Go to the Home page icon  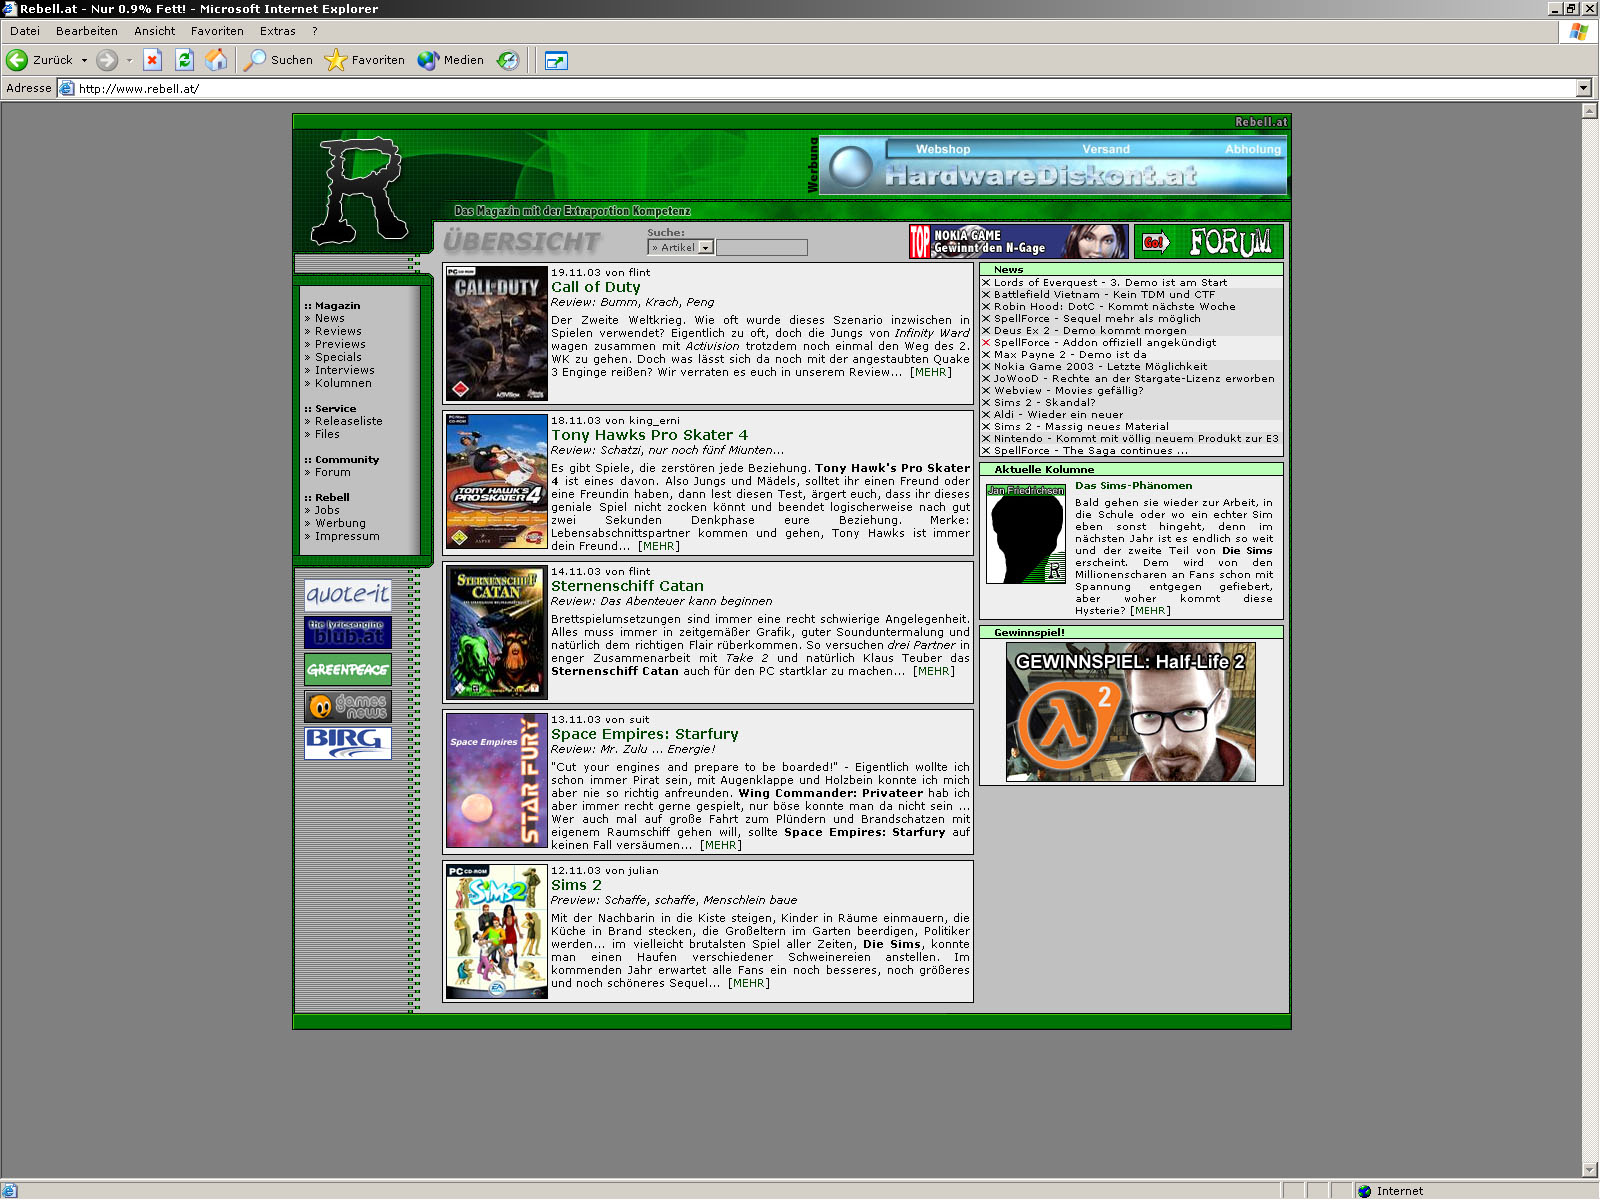point(216,60)
